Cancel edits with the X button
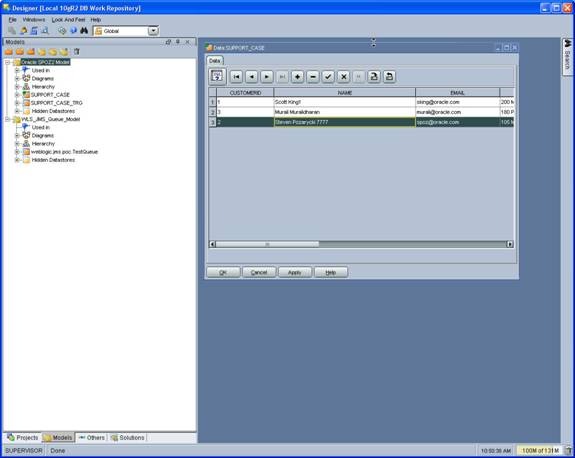This screenshot has height=458, width=575. point(344,77)
